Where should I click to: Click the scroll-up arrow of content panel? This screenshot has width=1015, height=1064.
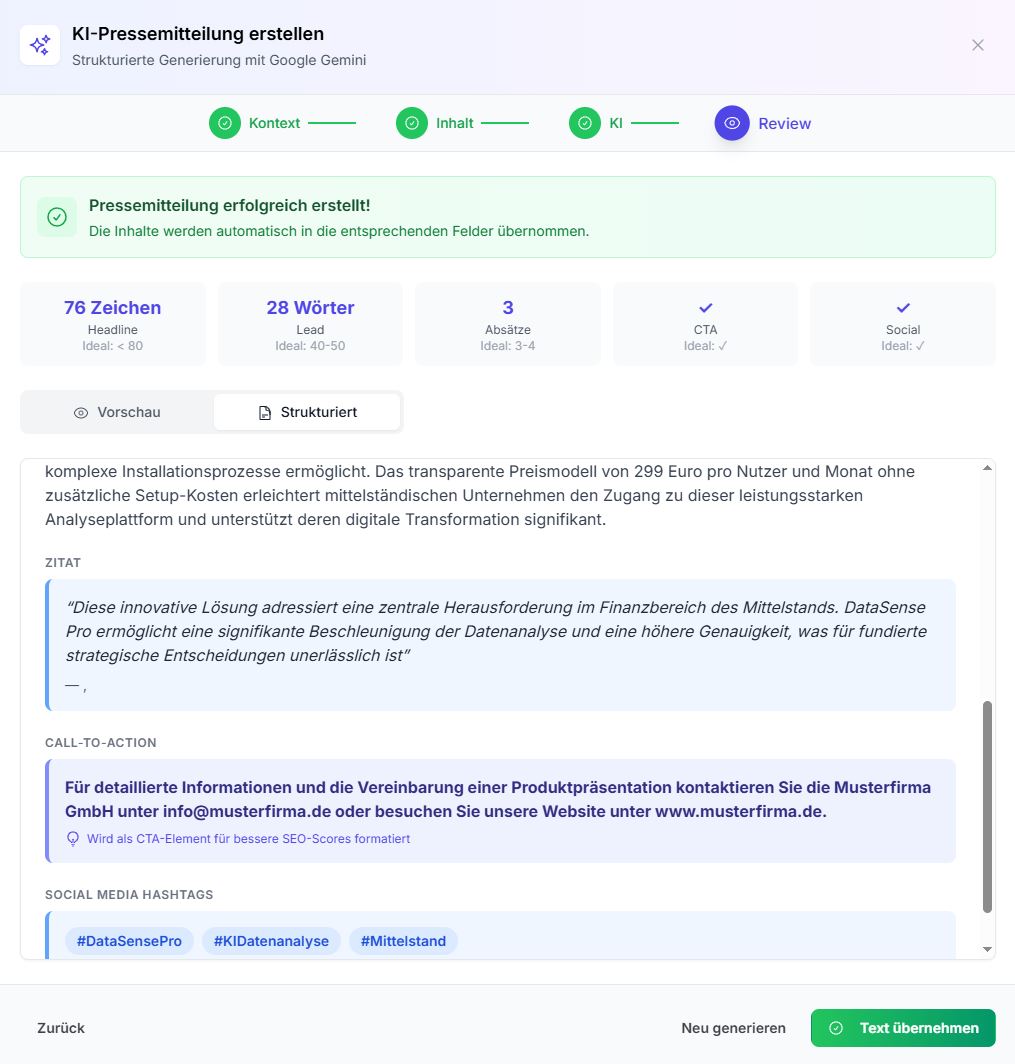(988, 468)
